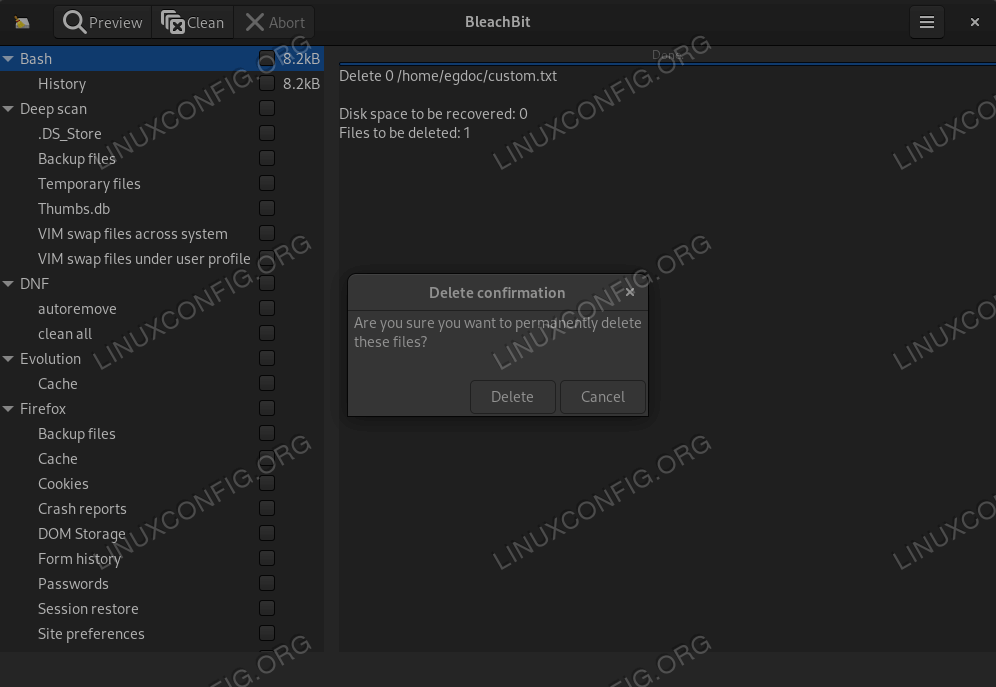Screen dimensions: 996x687
Task: Click 'Files to be deleted: 1' text
Action: tap(405, 133)
